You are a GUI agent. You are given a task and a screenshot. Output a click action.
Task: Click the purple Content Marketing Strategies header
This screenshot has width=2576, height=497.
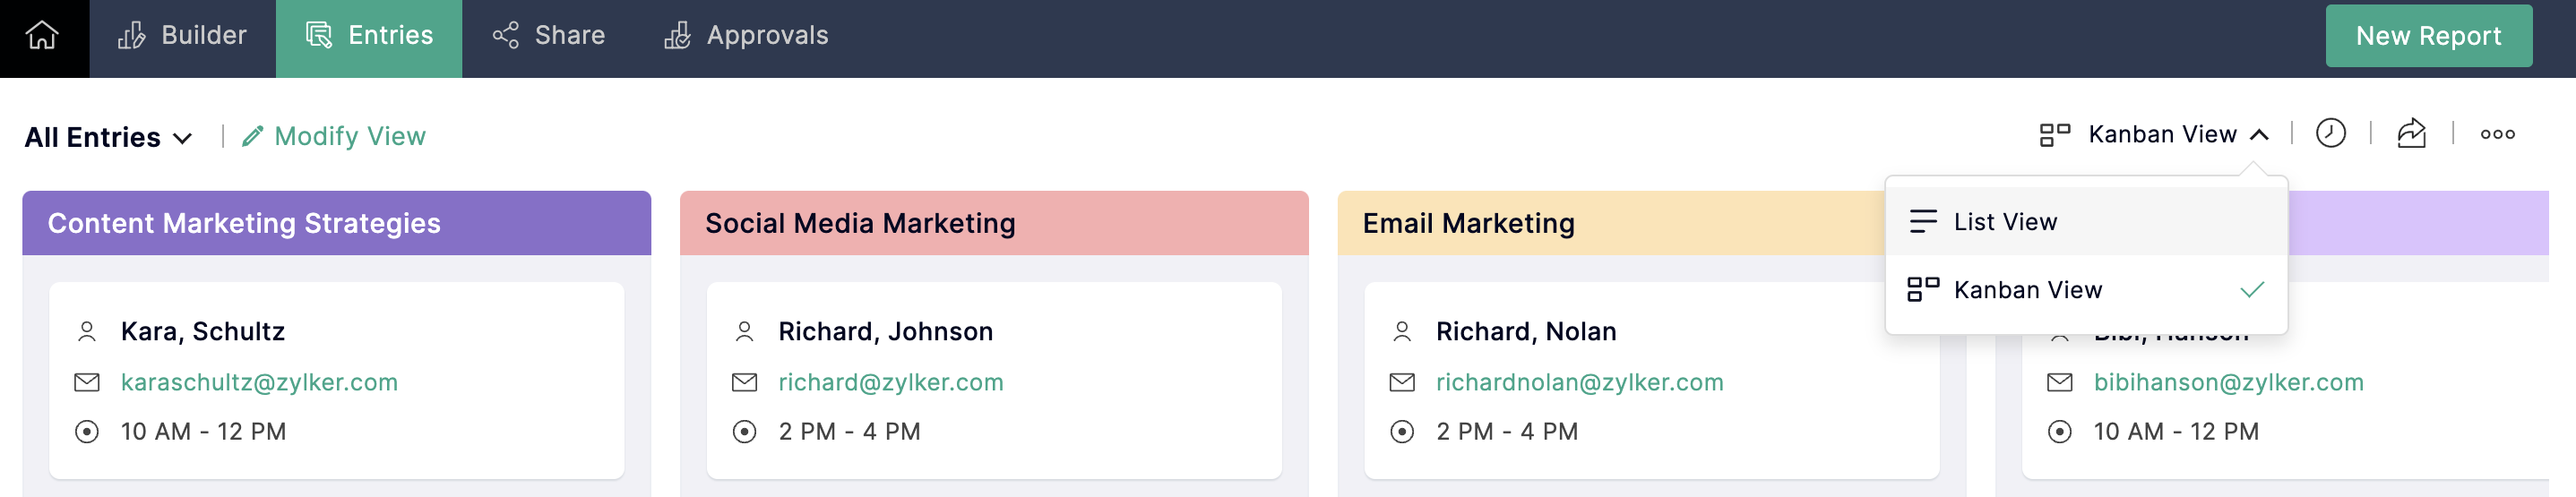tap(336, 223)
